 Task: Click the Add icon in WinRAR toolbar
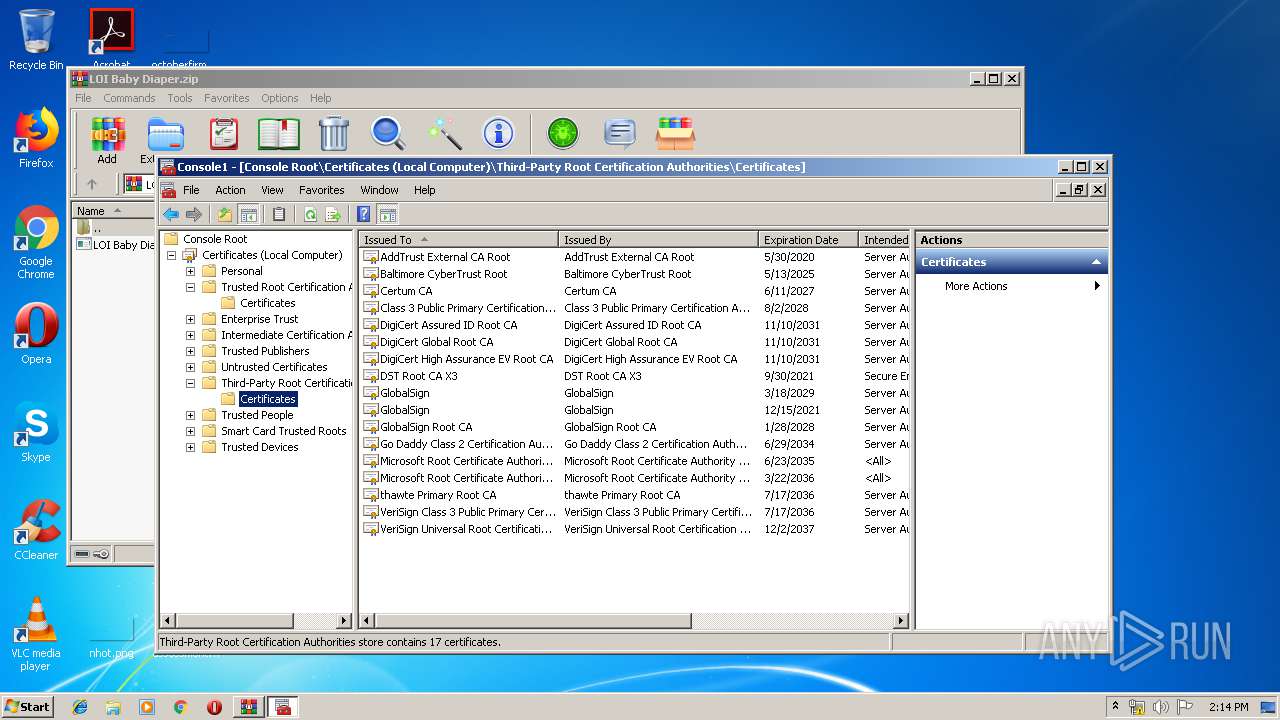[x=107, y=140]
